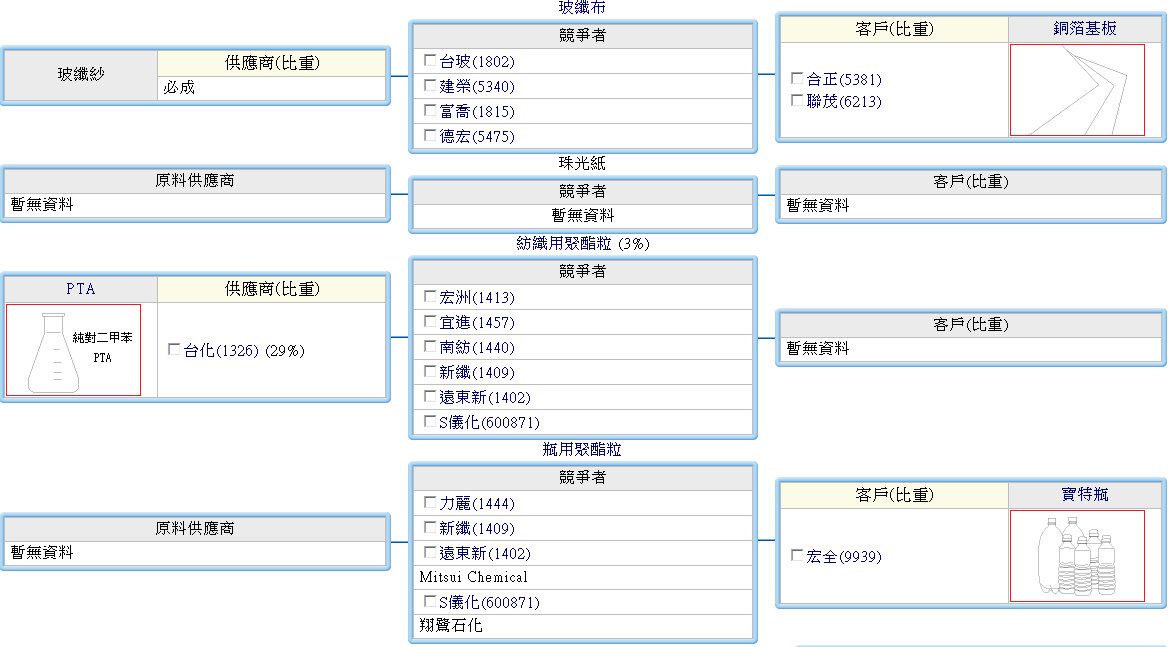Select the 合正(5381) customer checkbox

(x=797, y=78)
